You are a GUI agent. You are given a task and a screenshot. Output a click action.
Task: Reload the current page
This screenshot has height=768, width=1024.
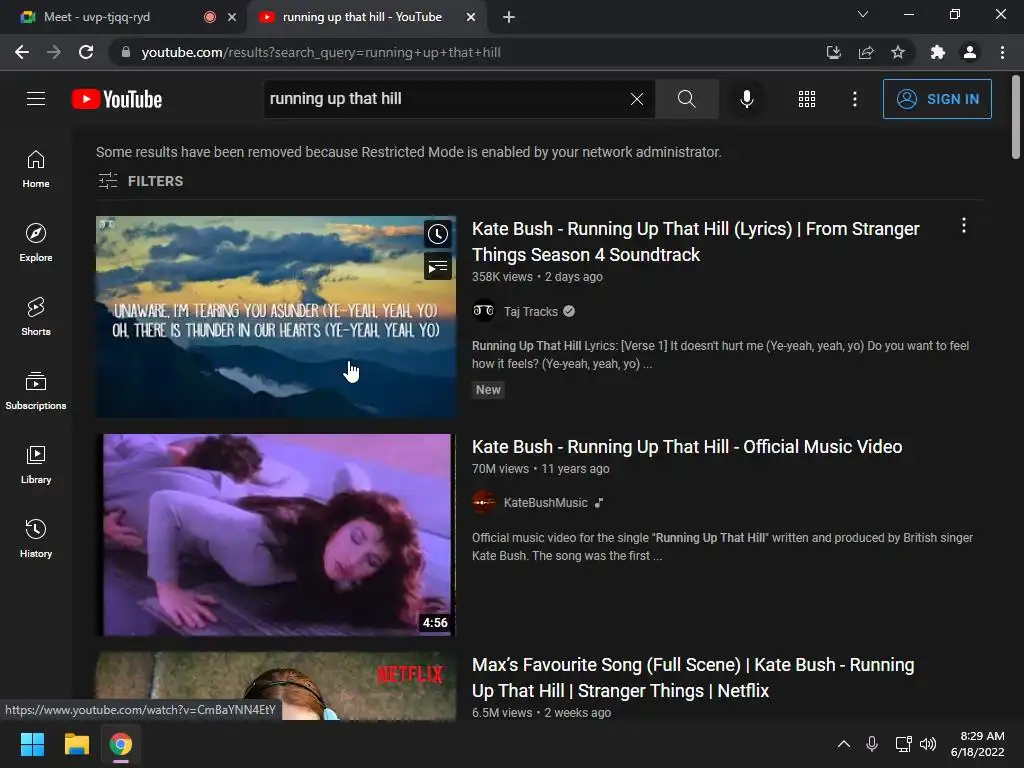coord(86,52)
